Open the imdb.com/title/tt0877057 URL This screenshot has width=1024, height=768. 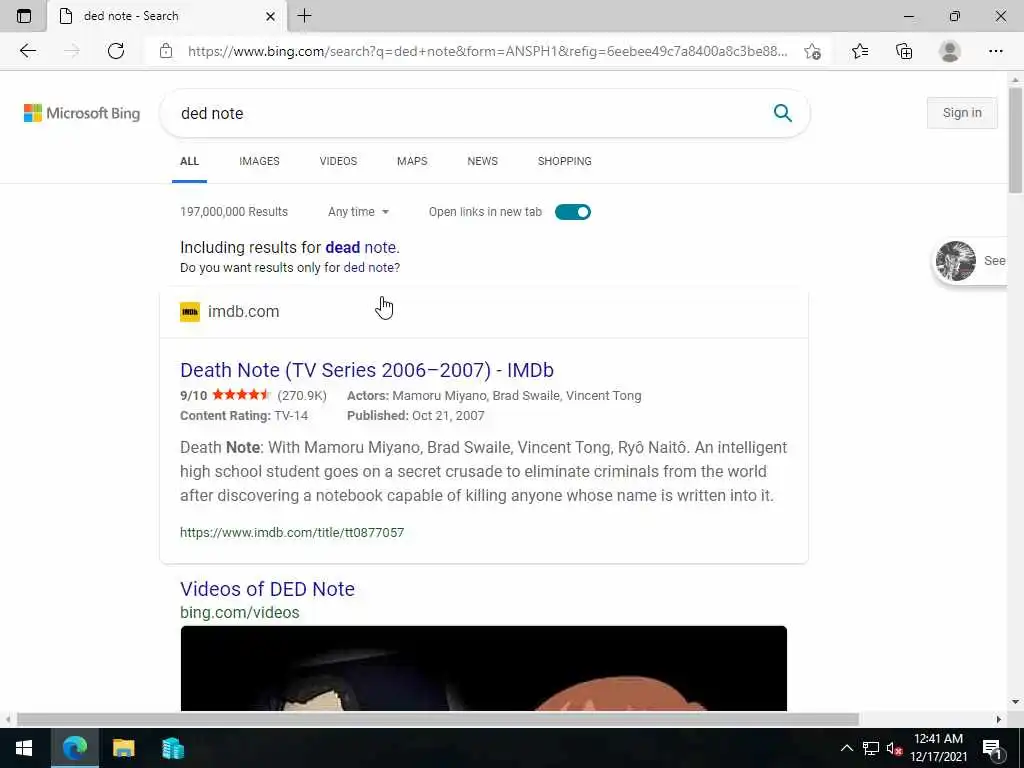point(292,532)
